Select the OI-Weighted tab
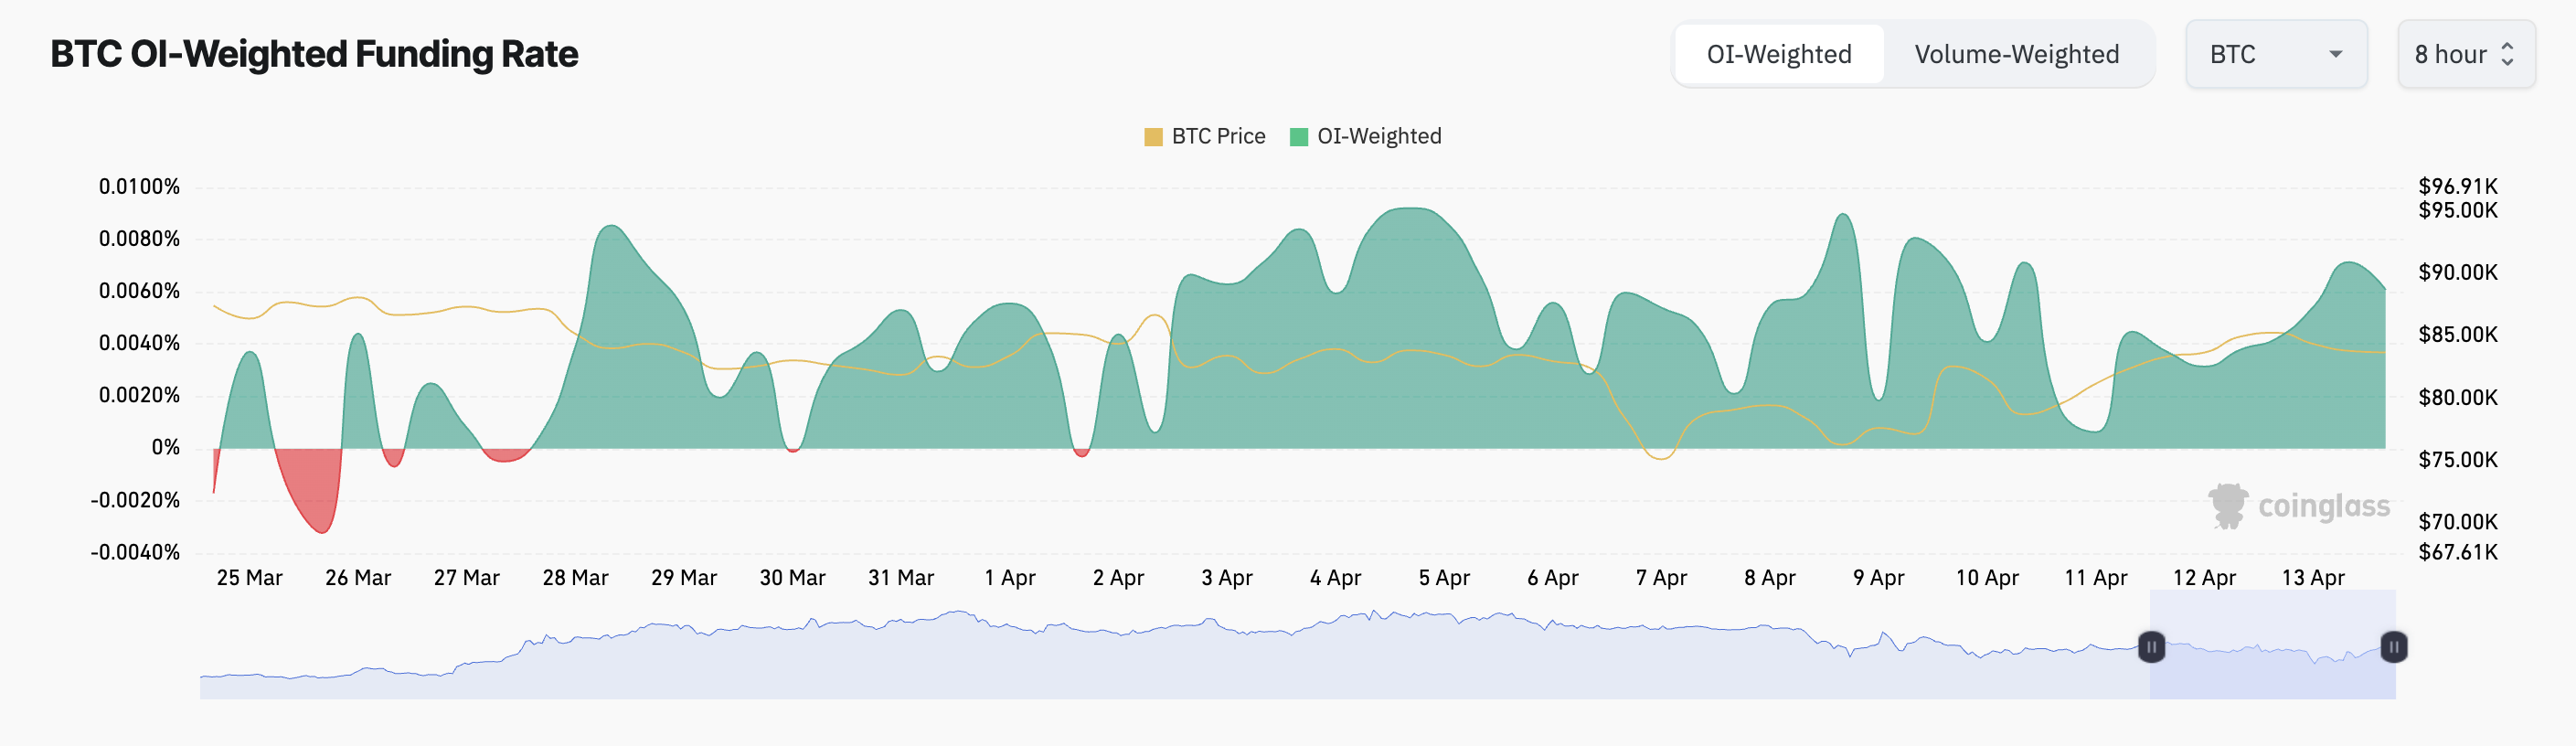This screenshot has height=746, width=2576. pyautogui.click(x=1778, y=54)
